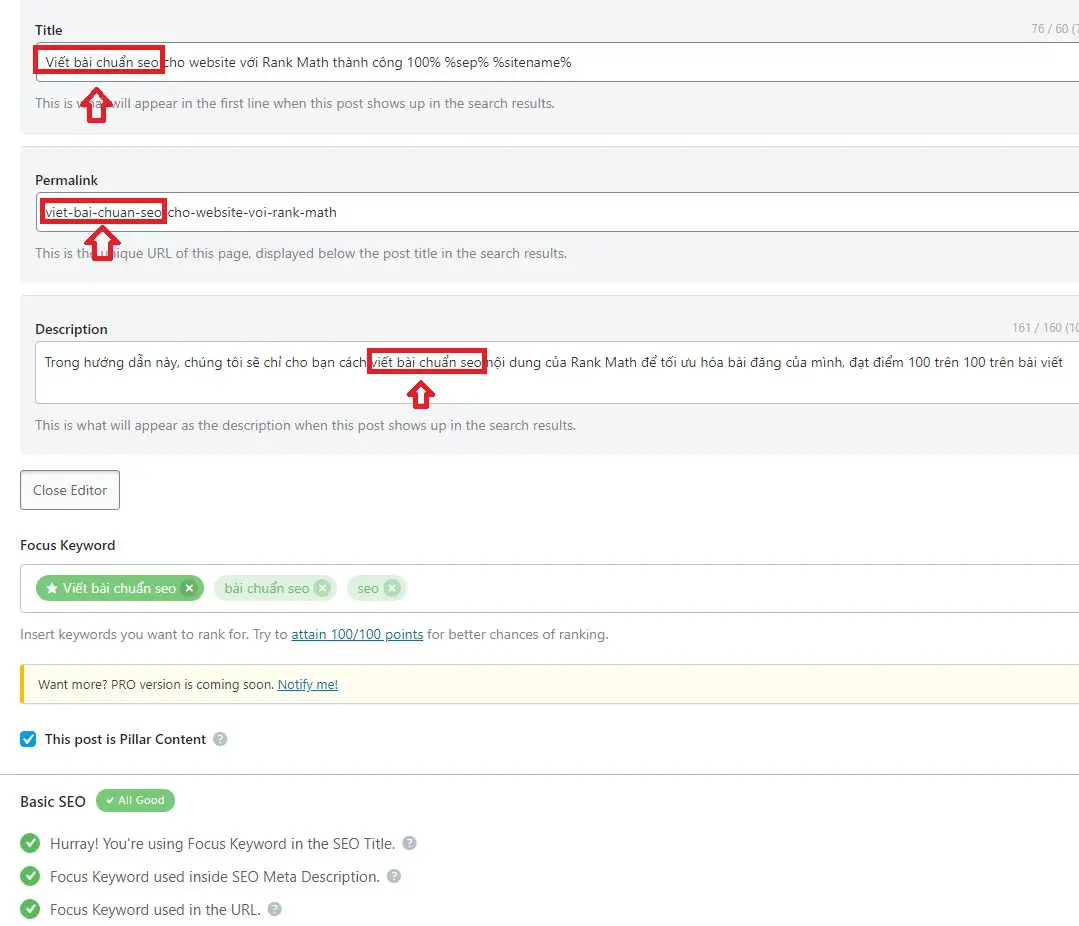Click the 'Focus Keyword' label

67,545
